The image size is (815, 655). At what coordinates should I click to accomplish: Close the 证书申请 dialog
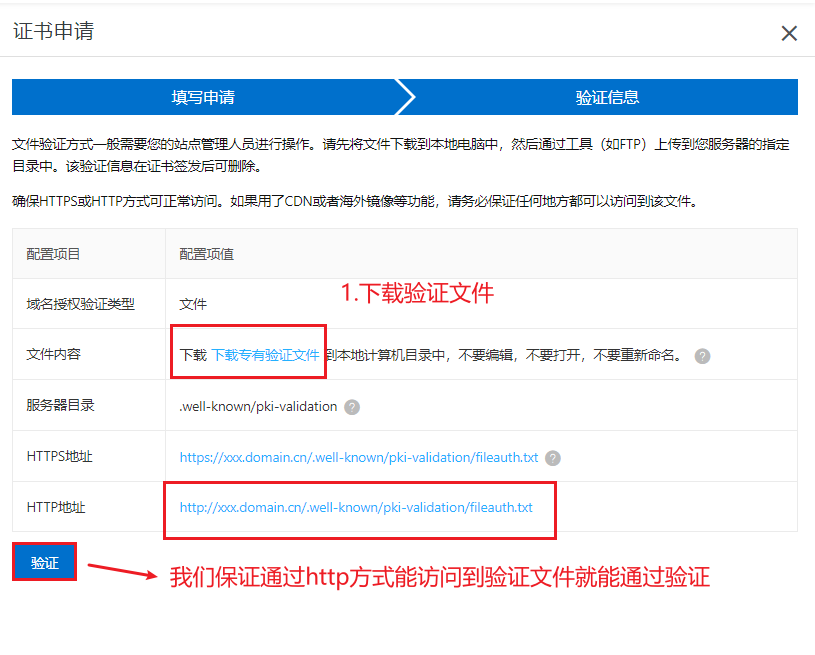pyautogui.click(x=789, y=33)
